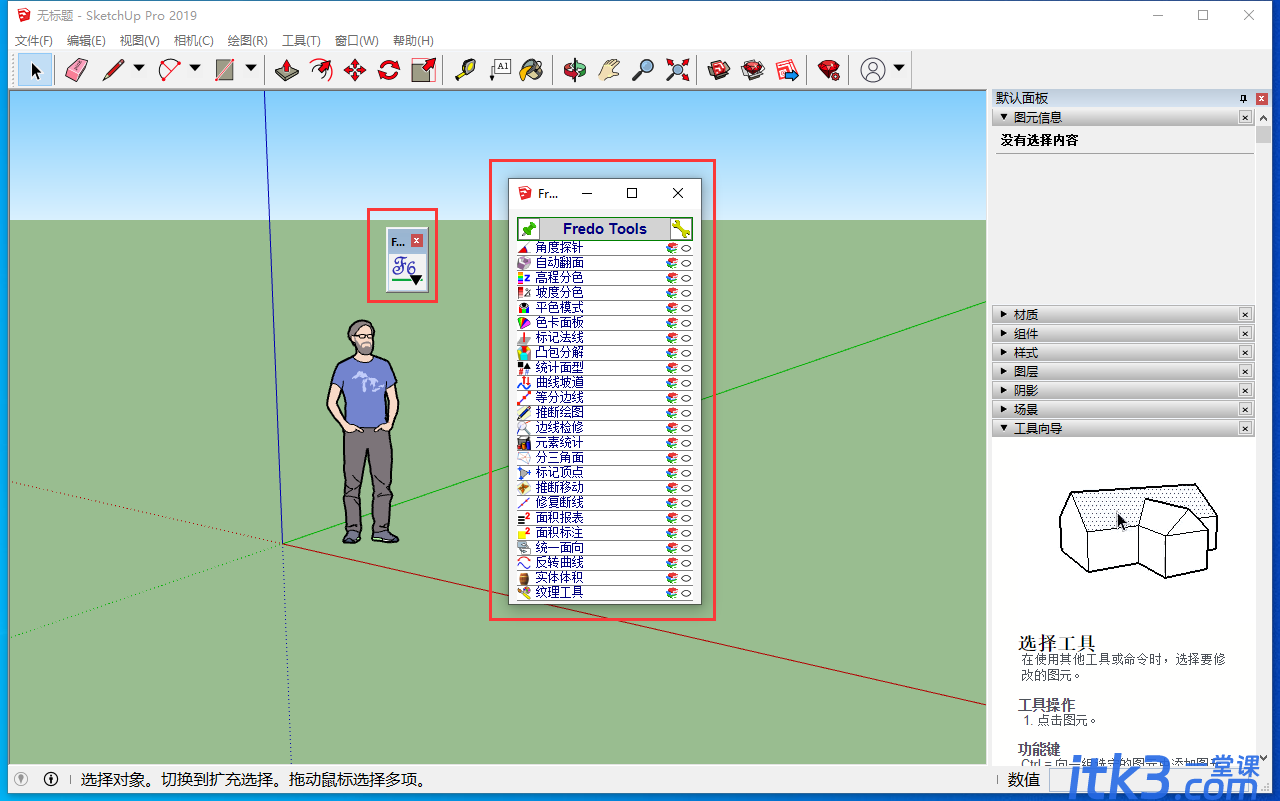Toggle the oval on the 纹理工具 row
1280x801 pixels.
tap(687, 593)
